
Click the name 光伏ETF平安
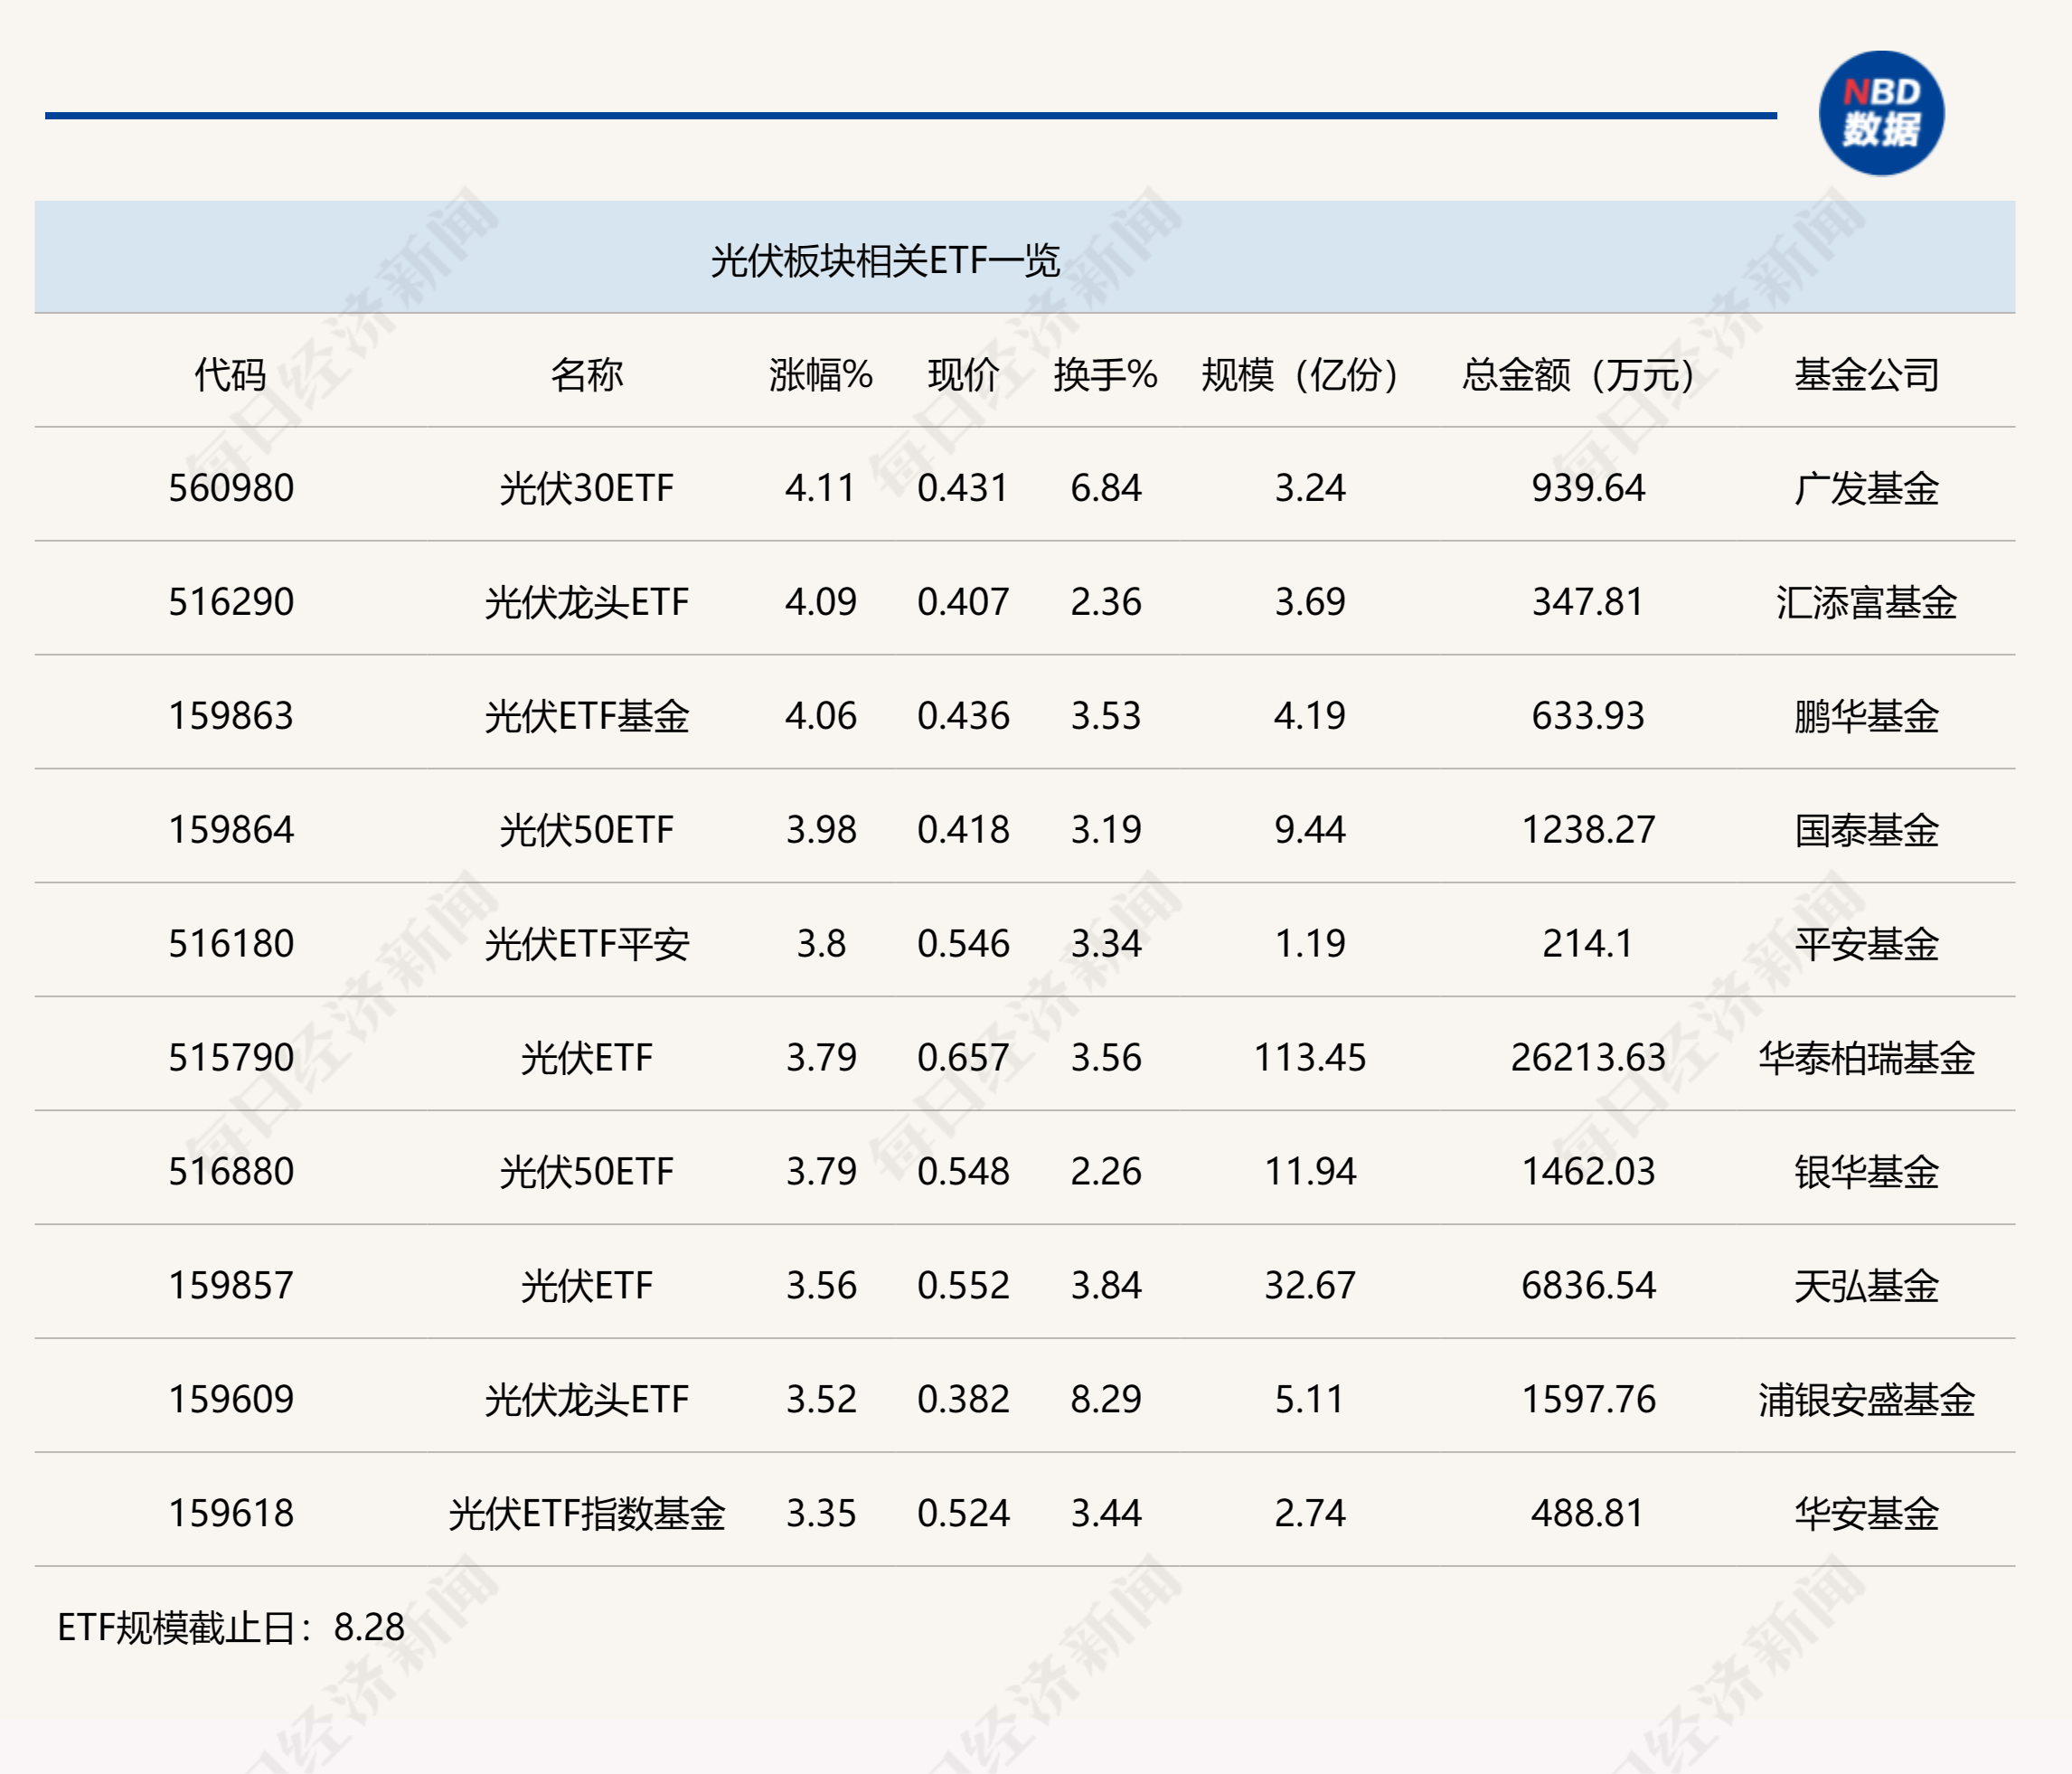click(587, 944)
